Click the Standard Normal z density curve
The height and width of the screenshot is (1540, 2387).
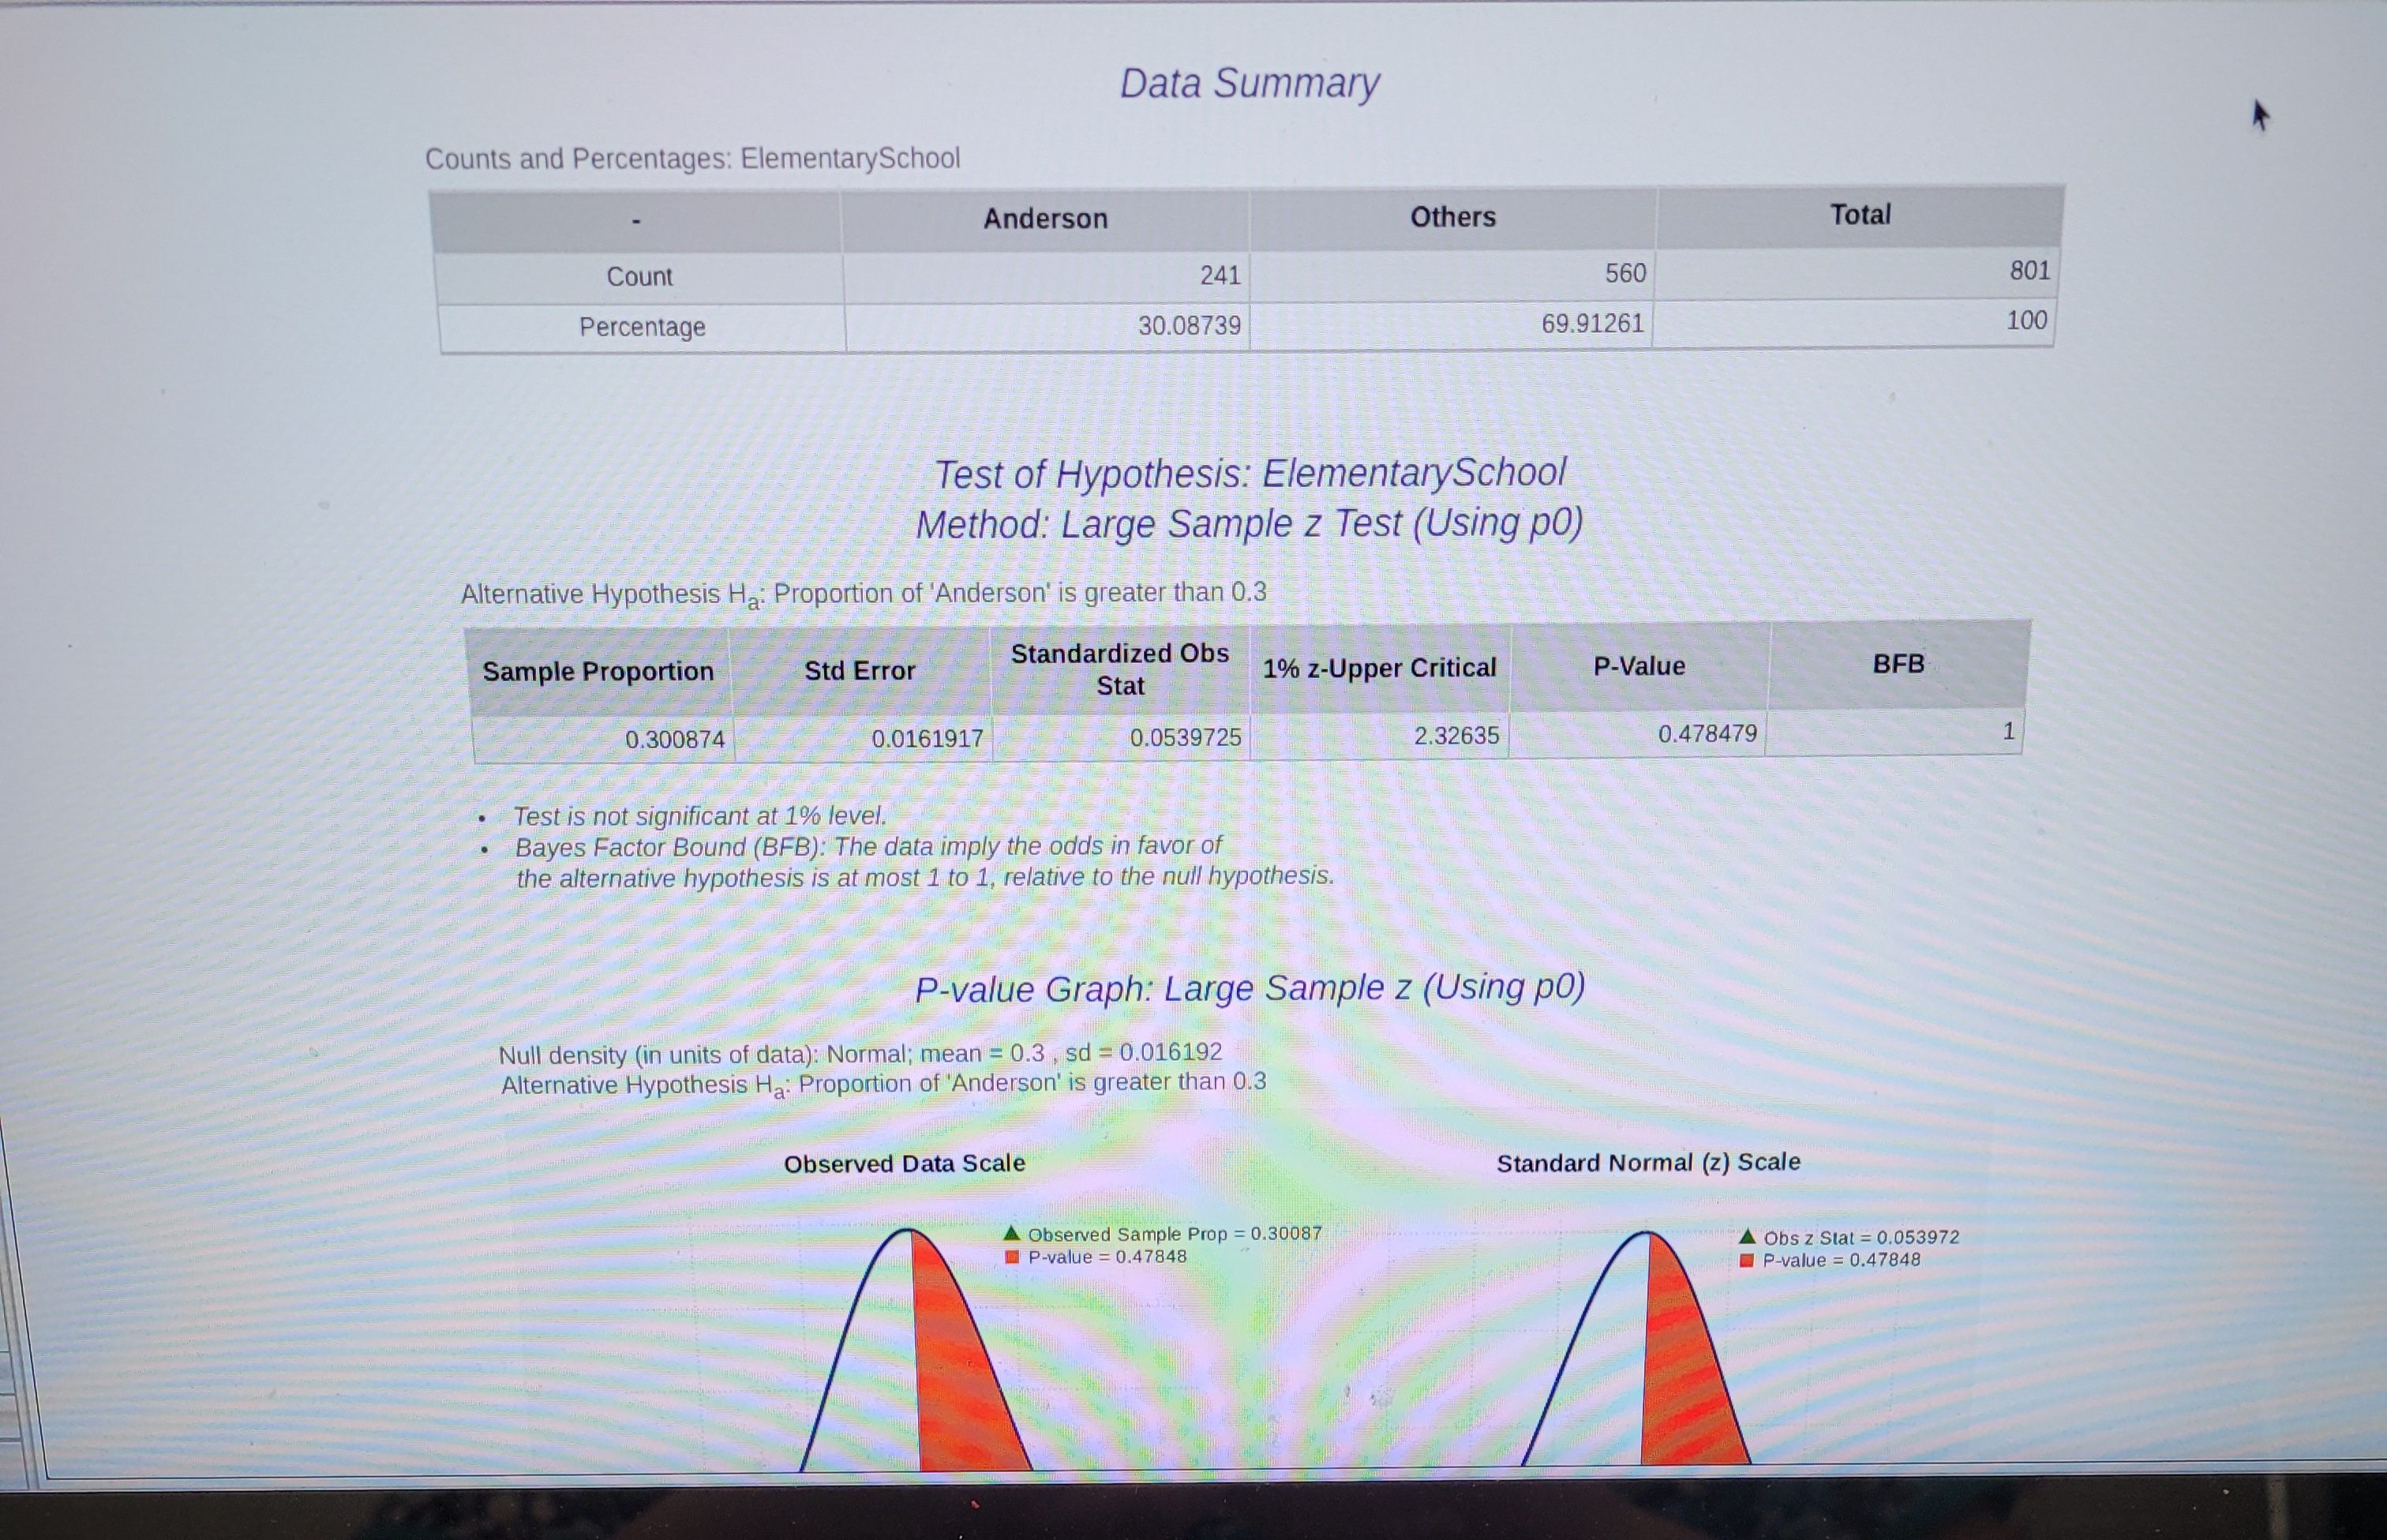pos(1637,1348)
